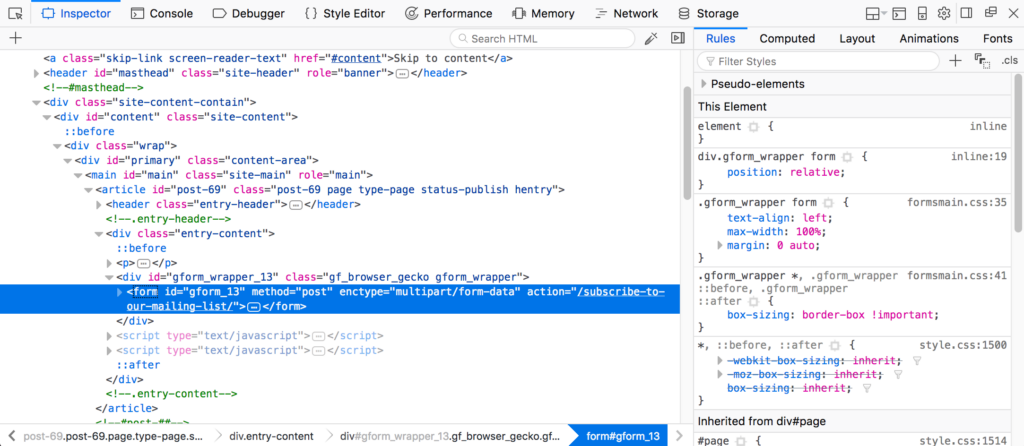Highlight elements matching '*, ::before, ::after' selector
The height and width of the screenshot is (446, 1024).
[834, 345]
